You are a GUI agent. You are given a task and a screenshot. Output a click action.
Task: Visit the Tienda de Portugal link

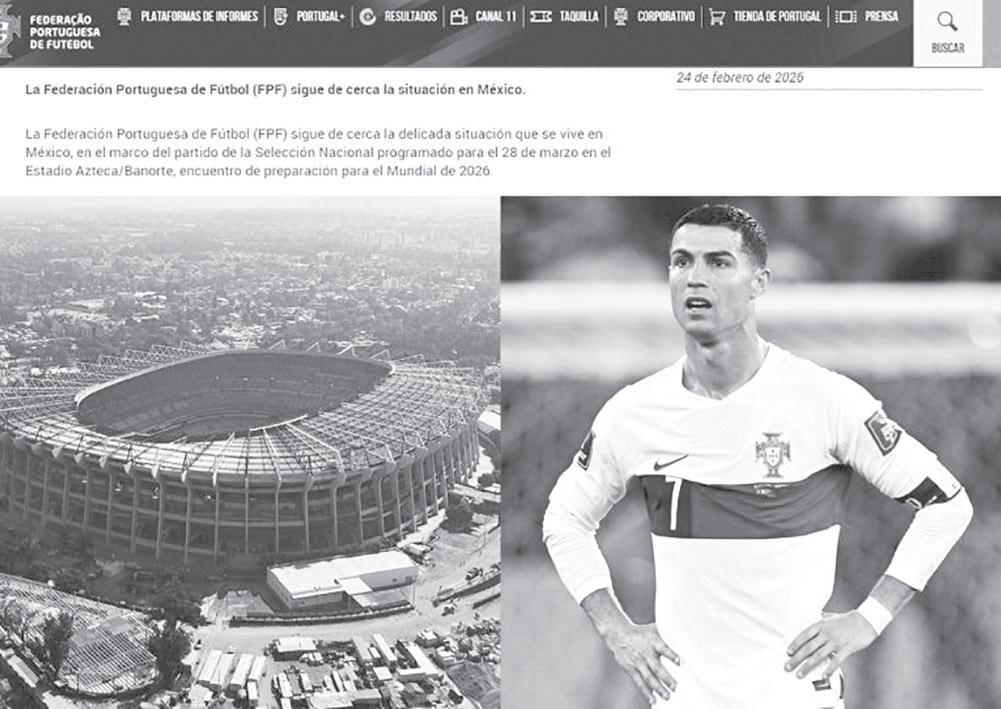coord(777,17)
